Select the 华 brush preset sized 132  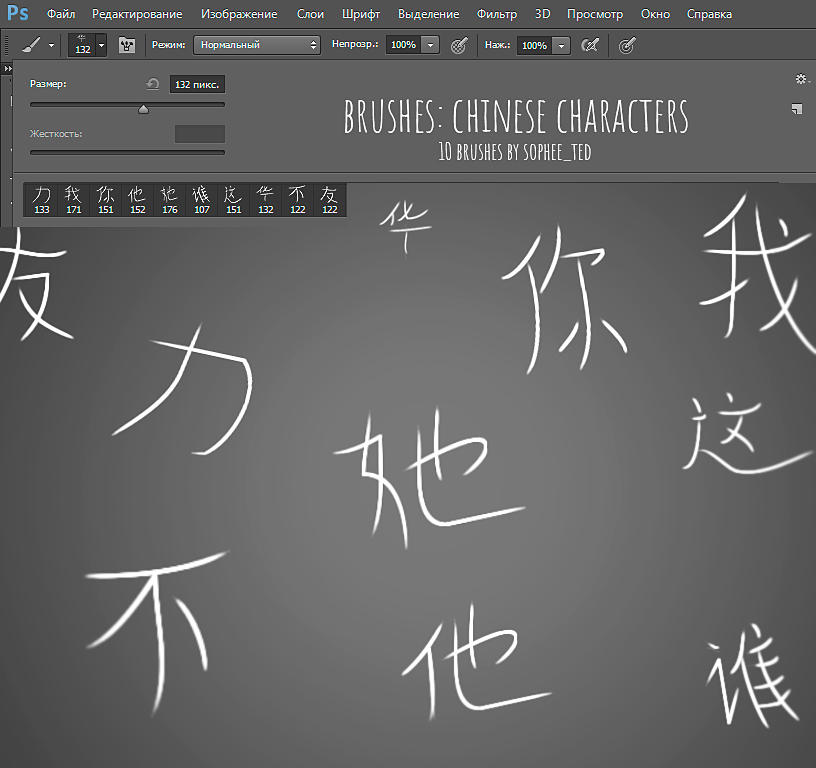(265, 200)
